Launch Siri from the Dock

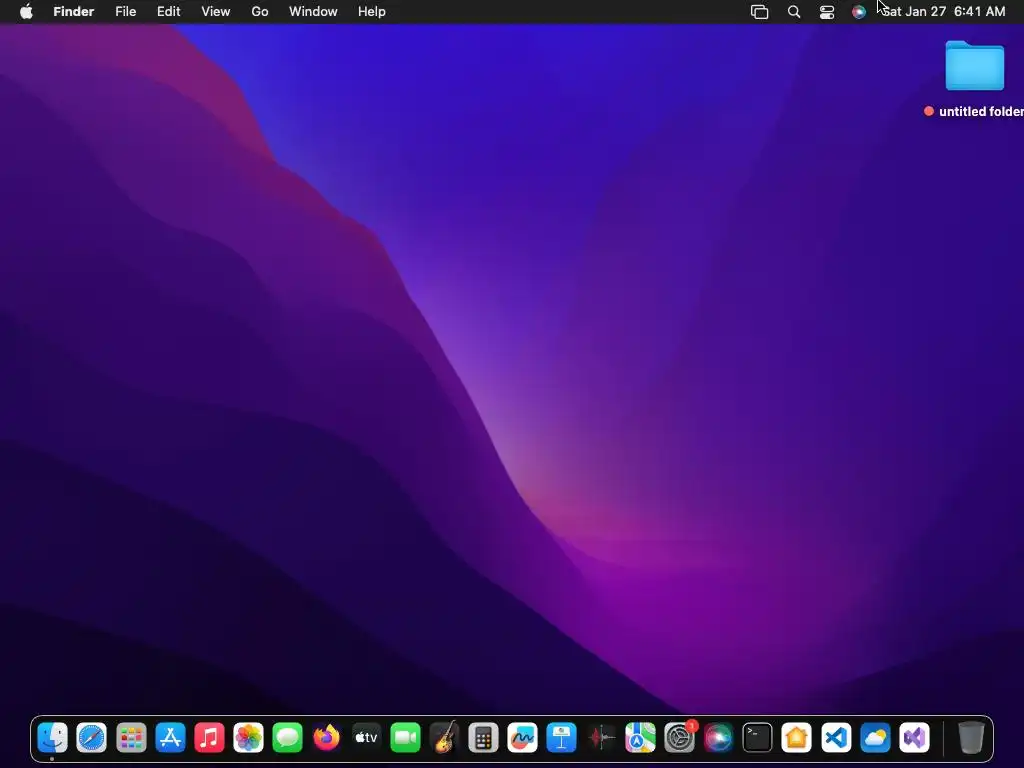(x=718, y=738)
